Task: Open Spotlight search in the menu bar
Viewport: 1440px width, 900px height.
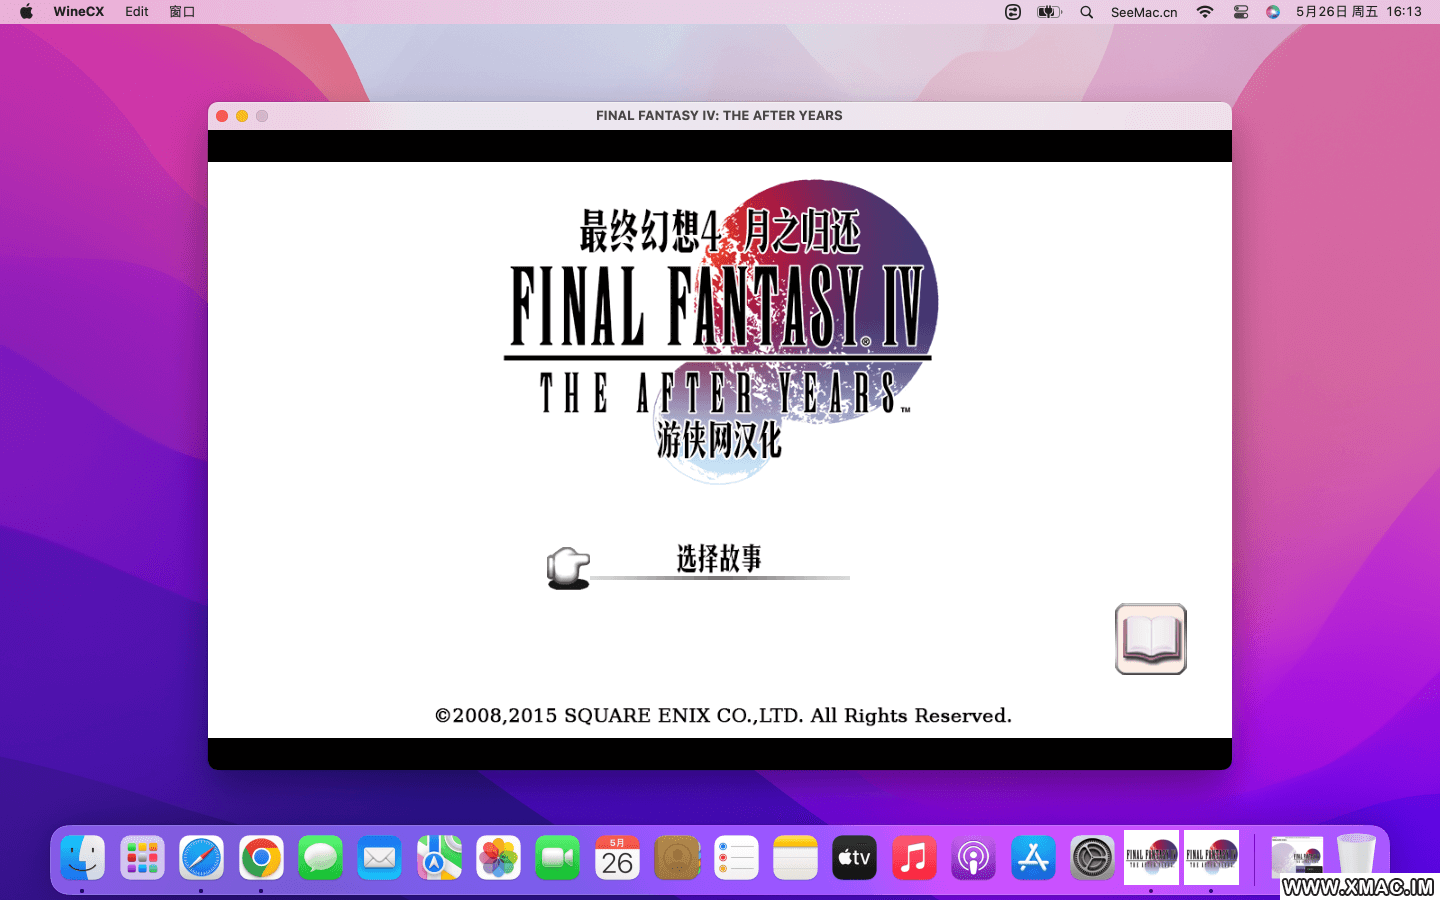Action: coord(1086,12)
